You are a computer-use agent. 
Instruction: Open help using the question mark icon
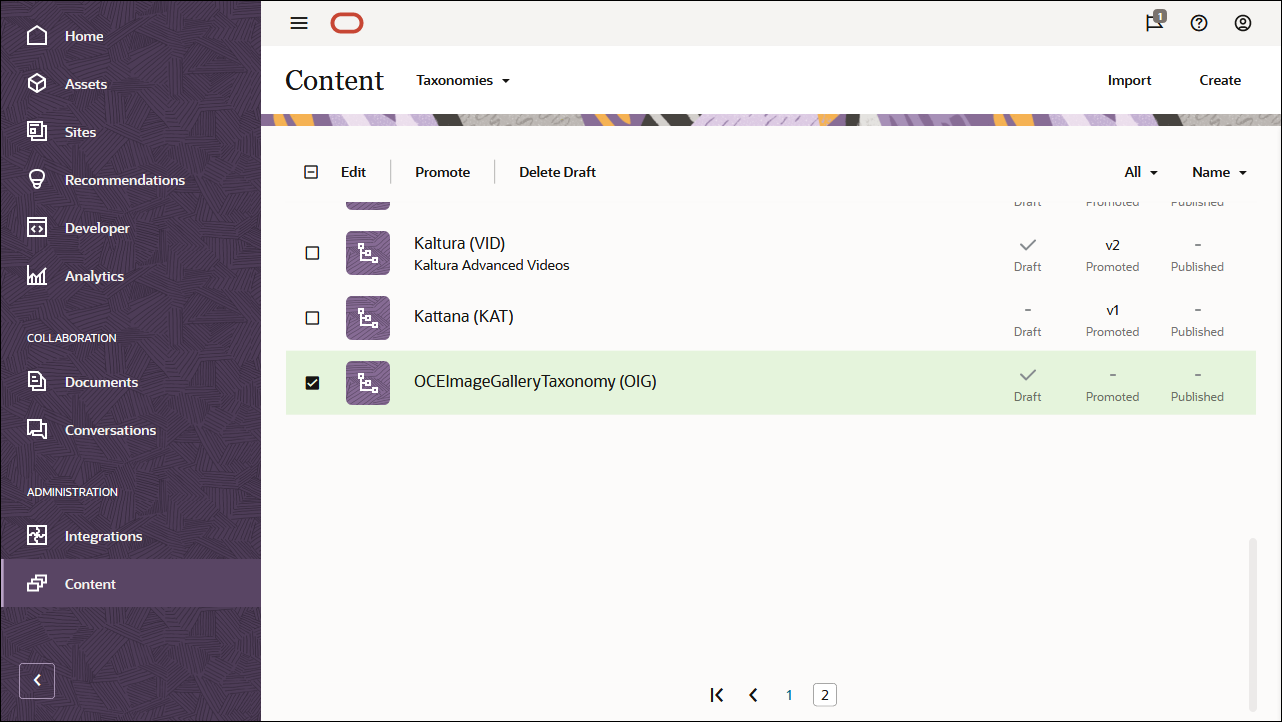pos(1199,23)
